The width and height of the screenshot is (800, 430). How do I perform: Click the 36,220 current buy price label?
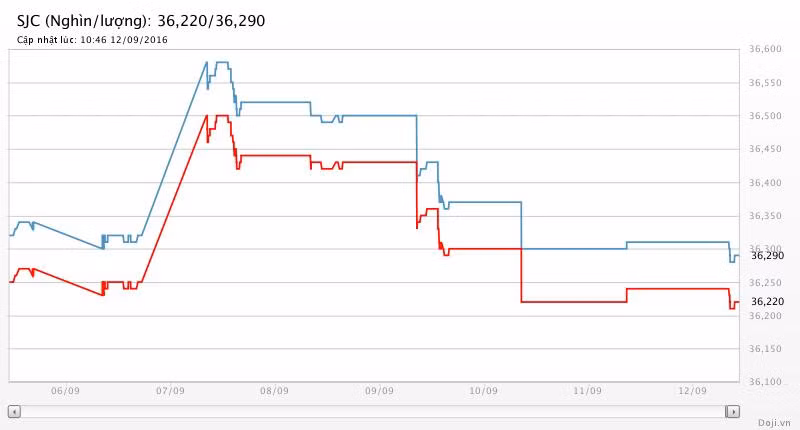[x=767, y=301]
